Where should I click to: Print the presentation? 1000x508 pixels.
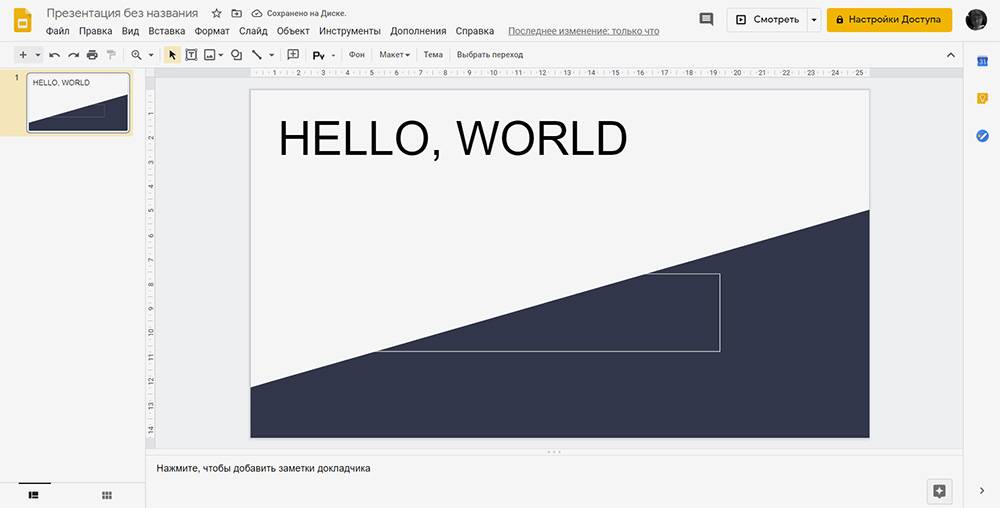(92, 55)
